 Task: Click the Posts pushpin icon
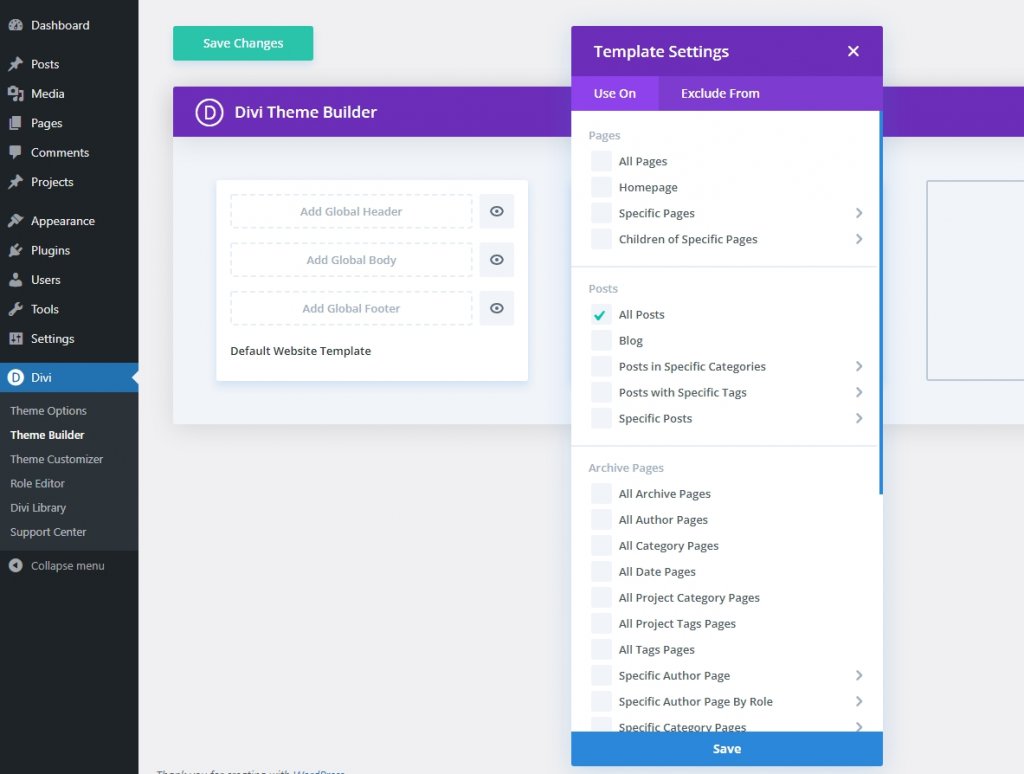tap(16, 64)
